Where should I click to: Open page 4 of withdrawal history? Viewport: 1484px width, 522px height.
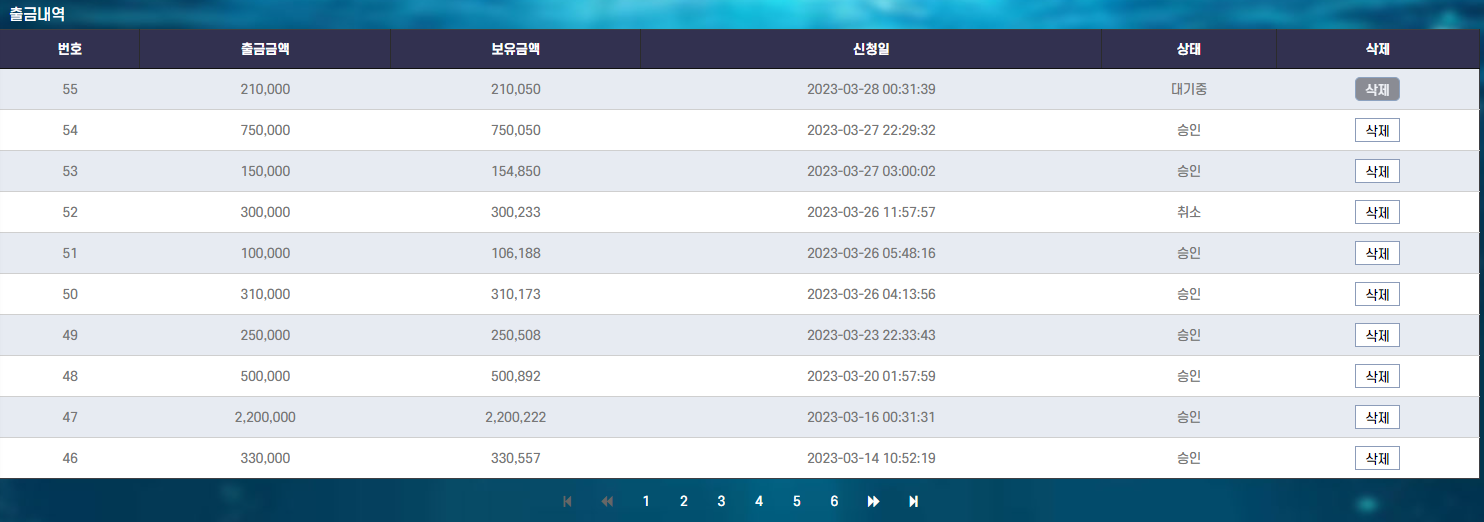click(759, 501)
